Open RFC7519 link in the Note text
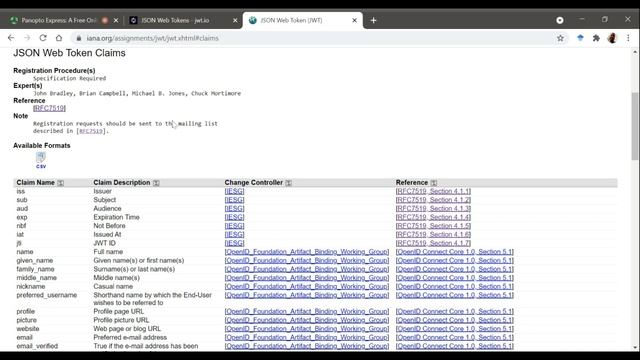 (x=91, y=131)
